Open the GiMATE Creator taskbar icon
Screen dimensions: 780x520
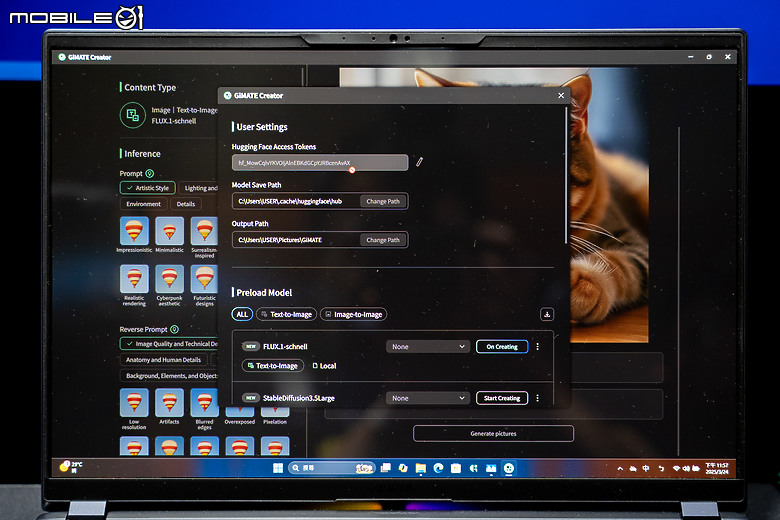coord(508,468)
